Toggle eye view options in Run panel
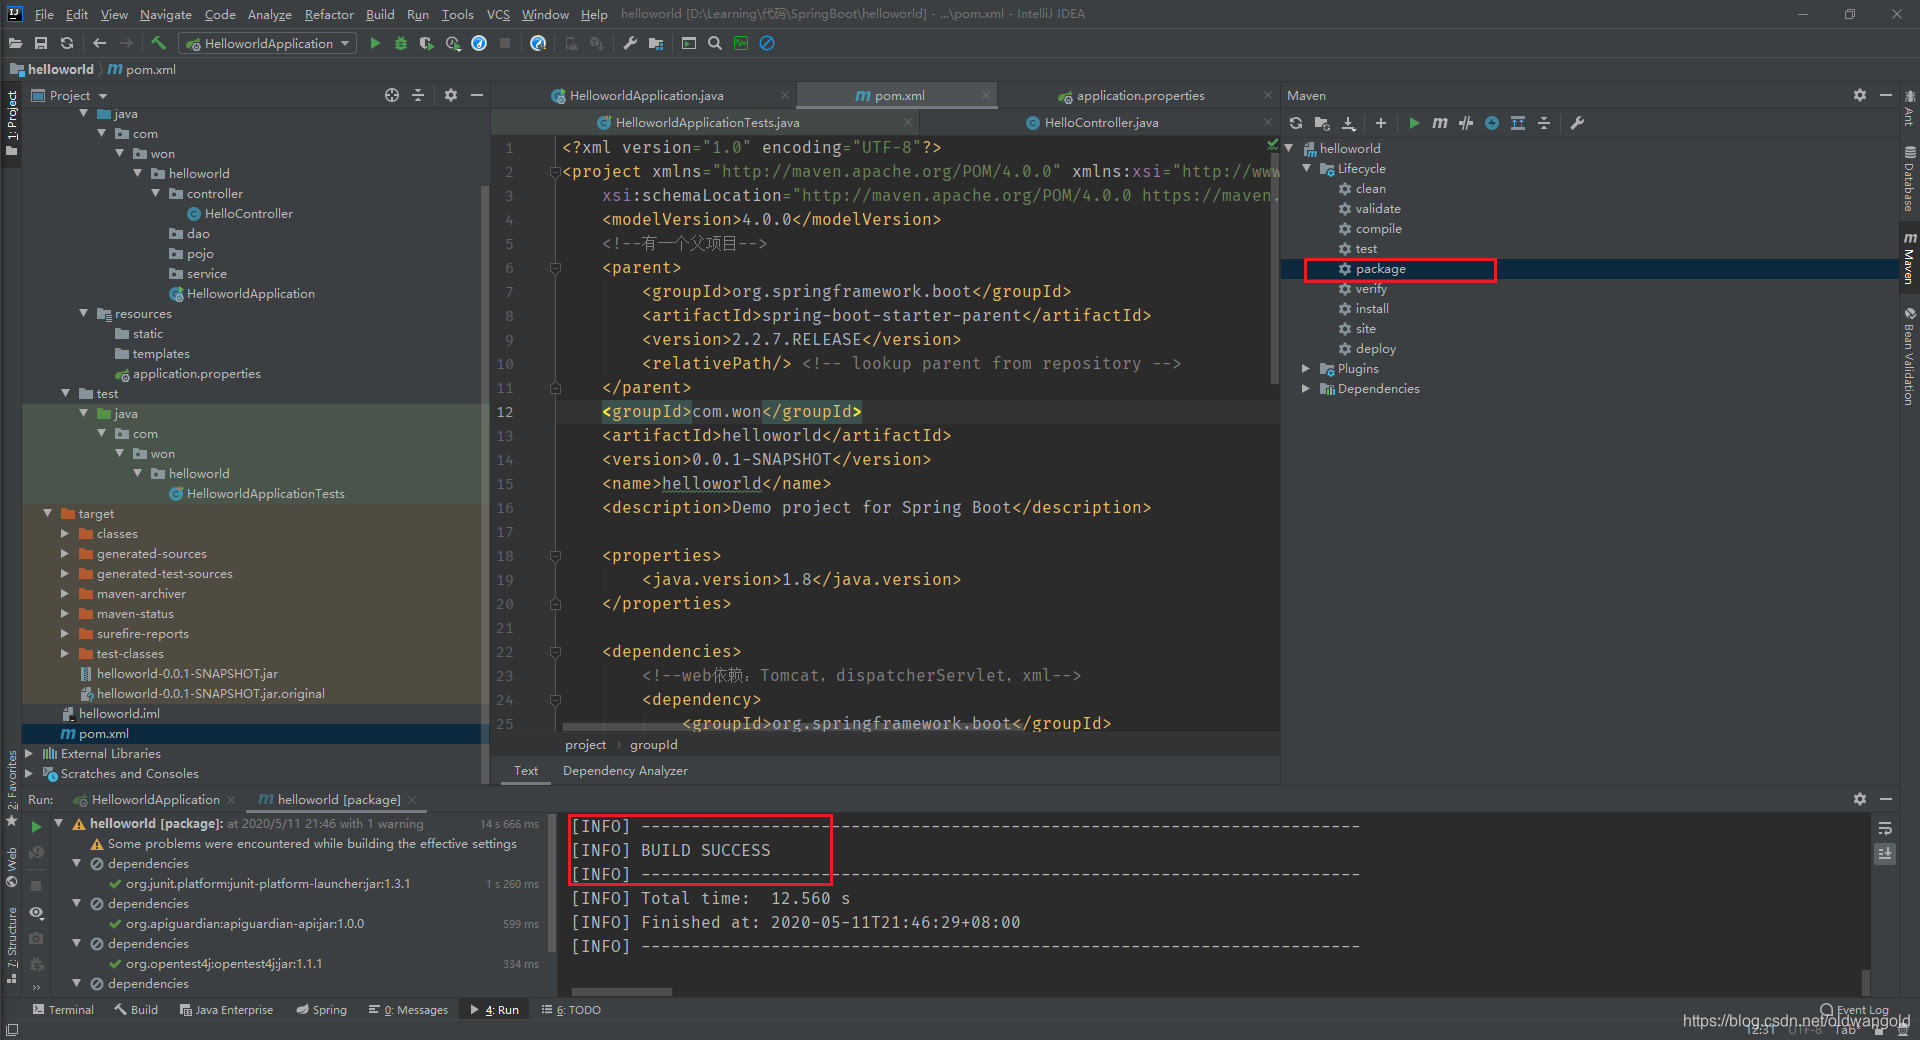Viewport: 1920px width, 1040px height. (36, 912)
